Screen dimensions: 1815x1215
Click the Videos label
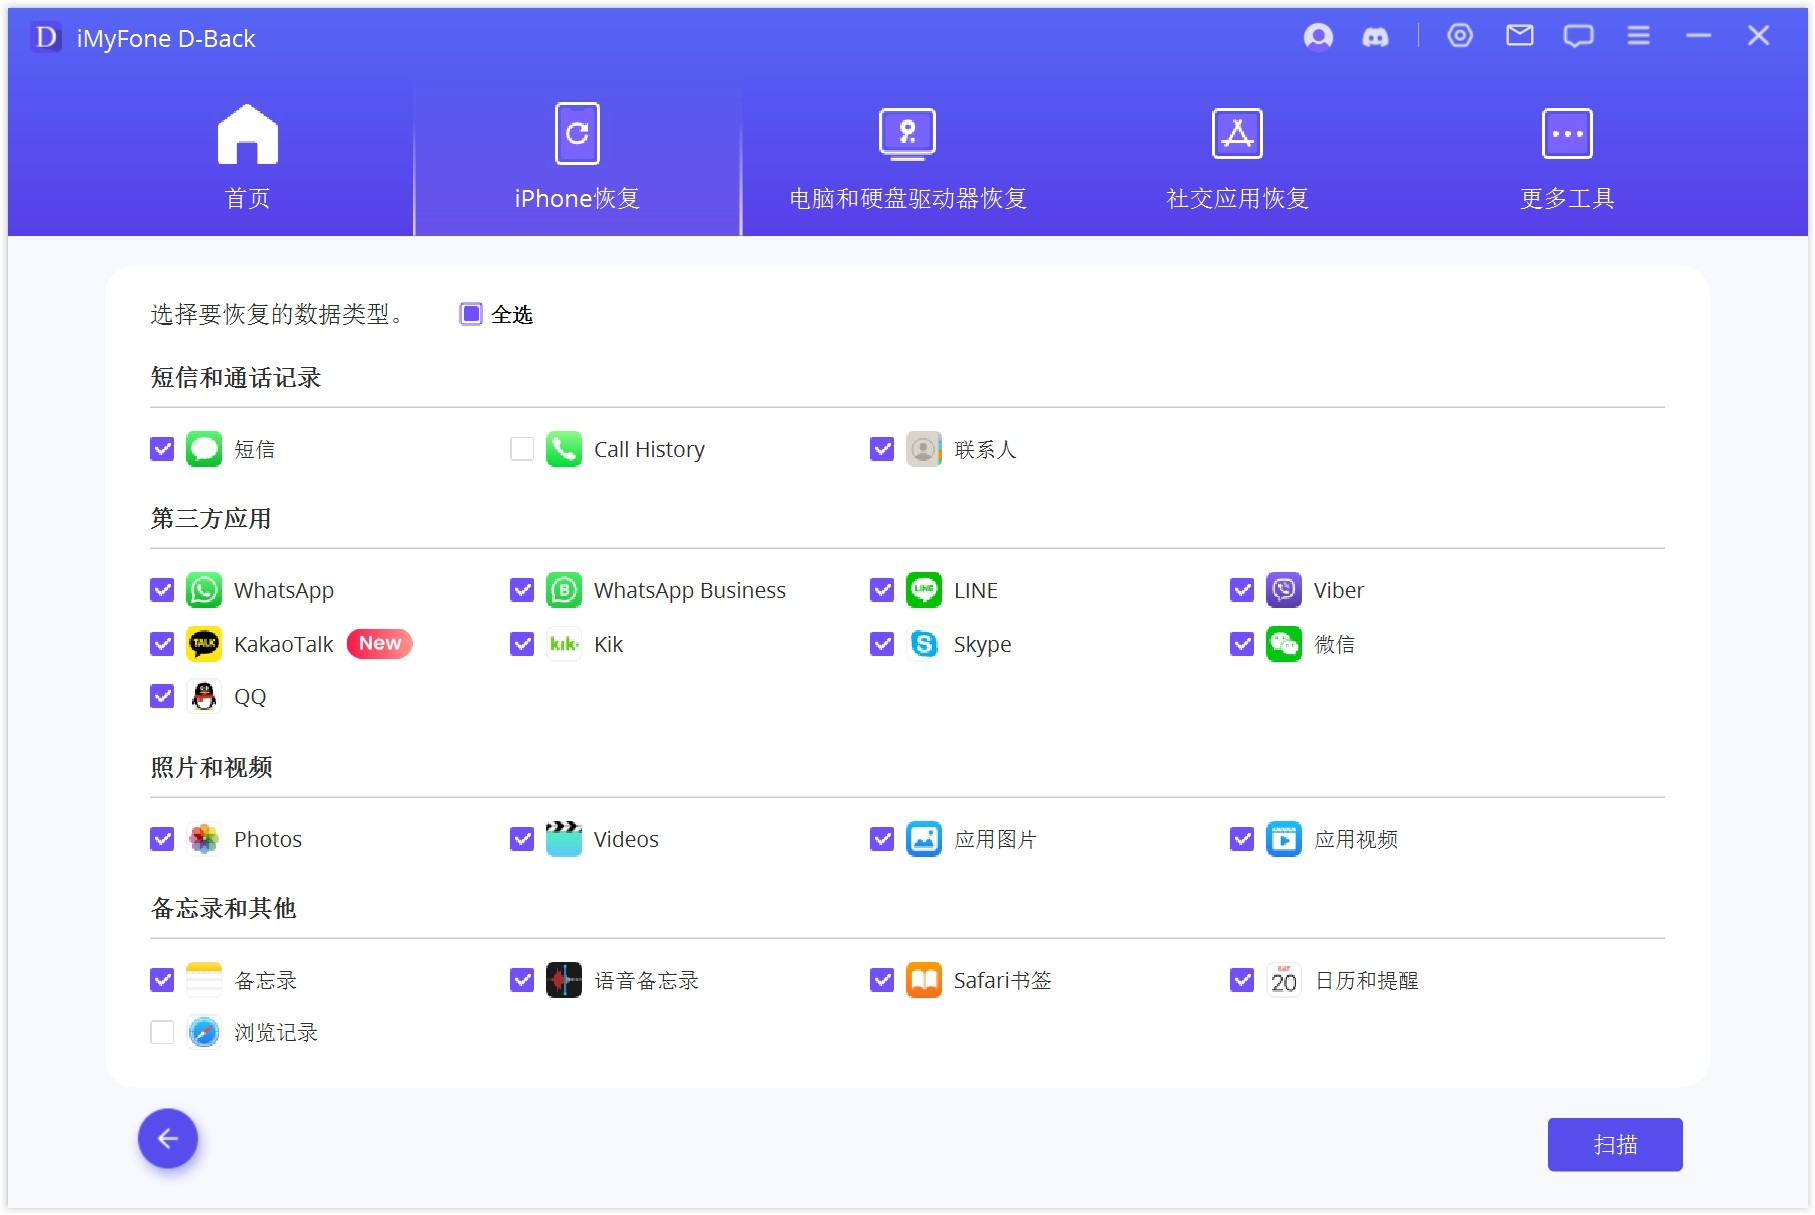(x=626, y=839)
